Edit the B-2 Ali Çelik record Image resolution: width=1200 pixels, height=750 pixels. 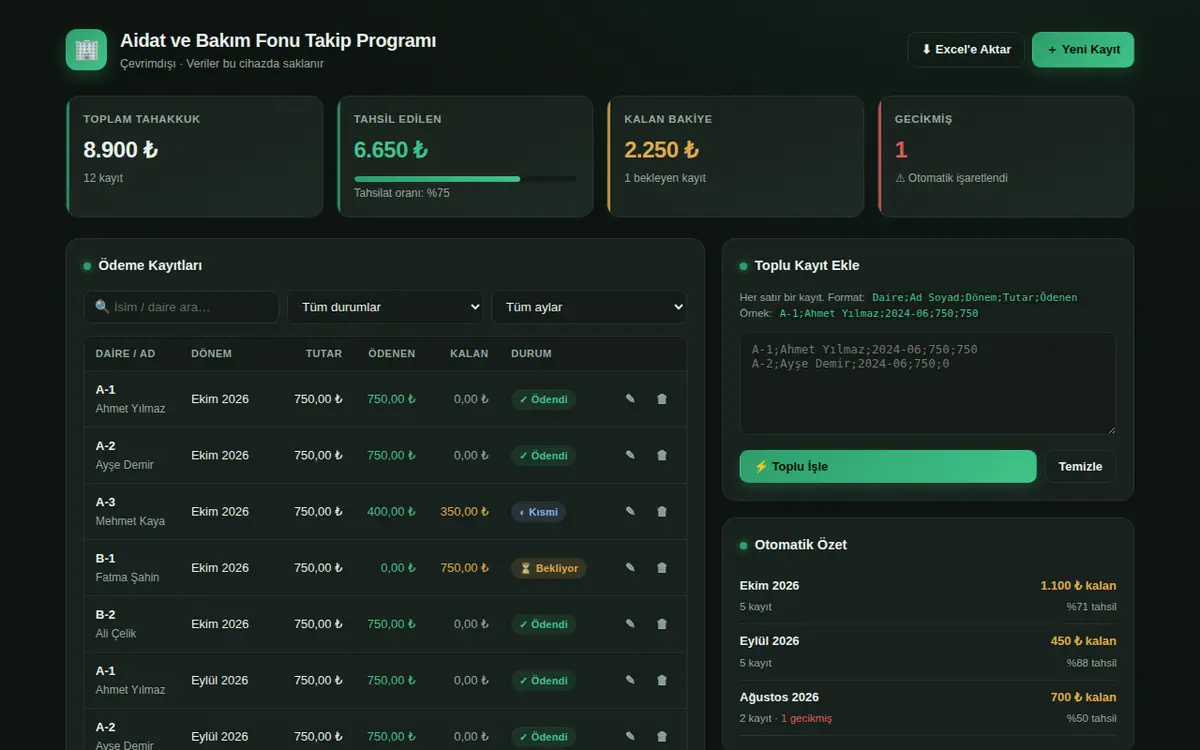[630, 624]
